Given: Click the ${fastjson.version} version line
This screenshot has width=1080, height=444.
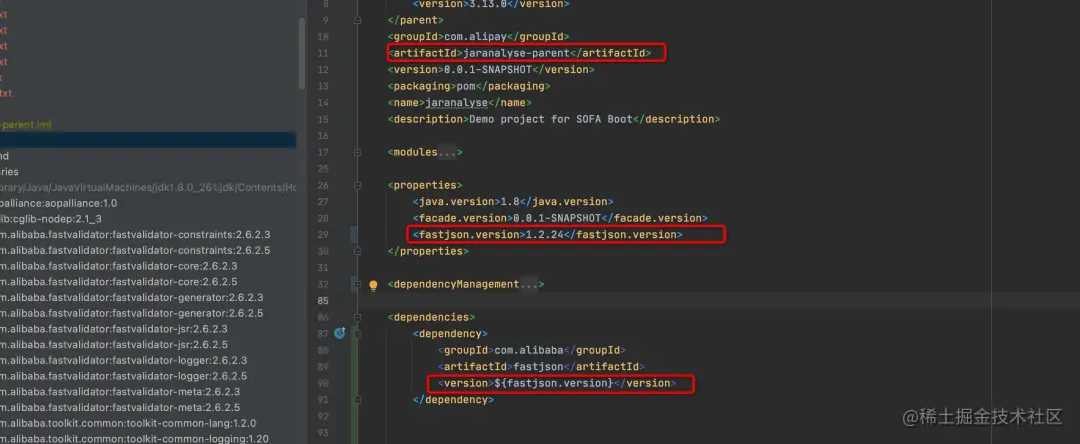Looking at the screenshot, I should click(x=557, y=383).
